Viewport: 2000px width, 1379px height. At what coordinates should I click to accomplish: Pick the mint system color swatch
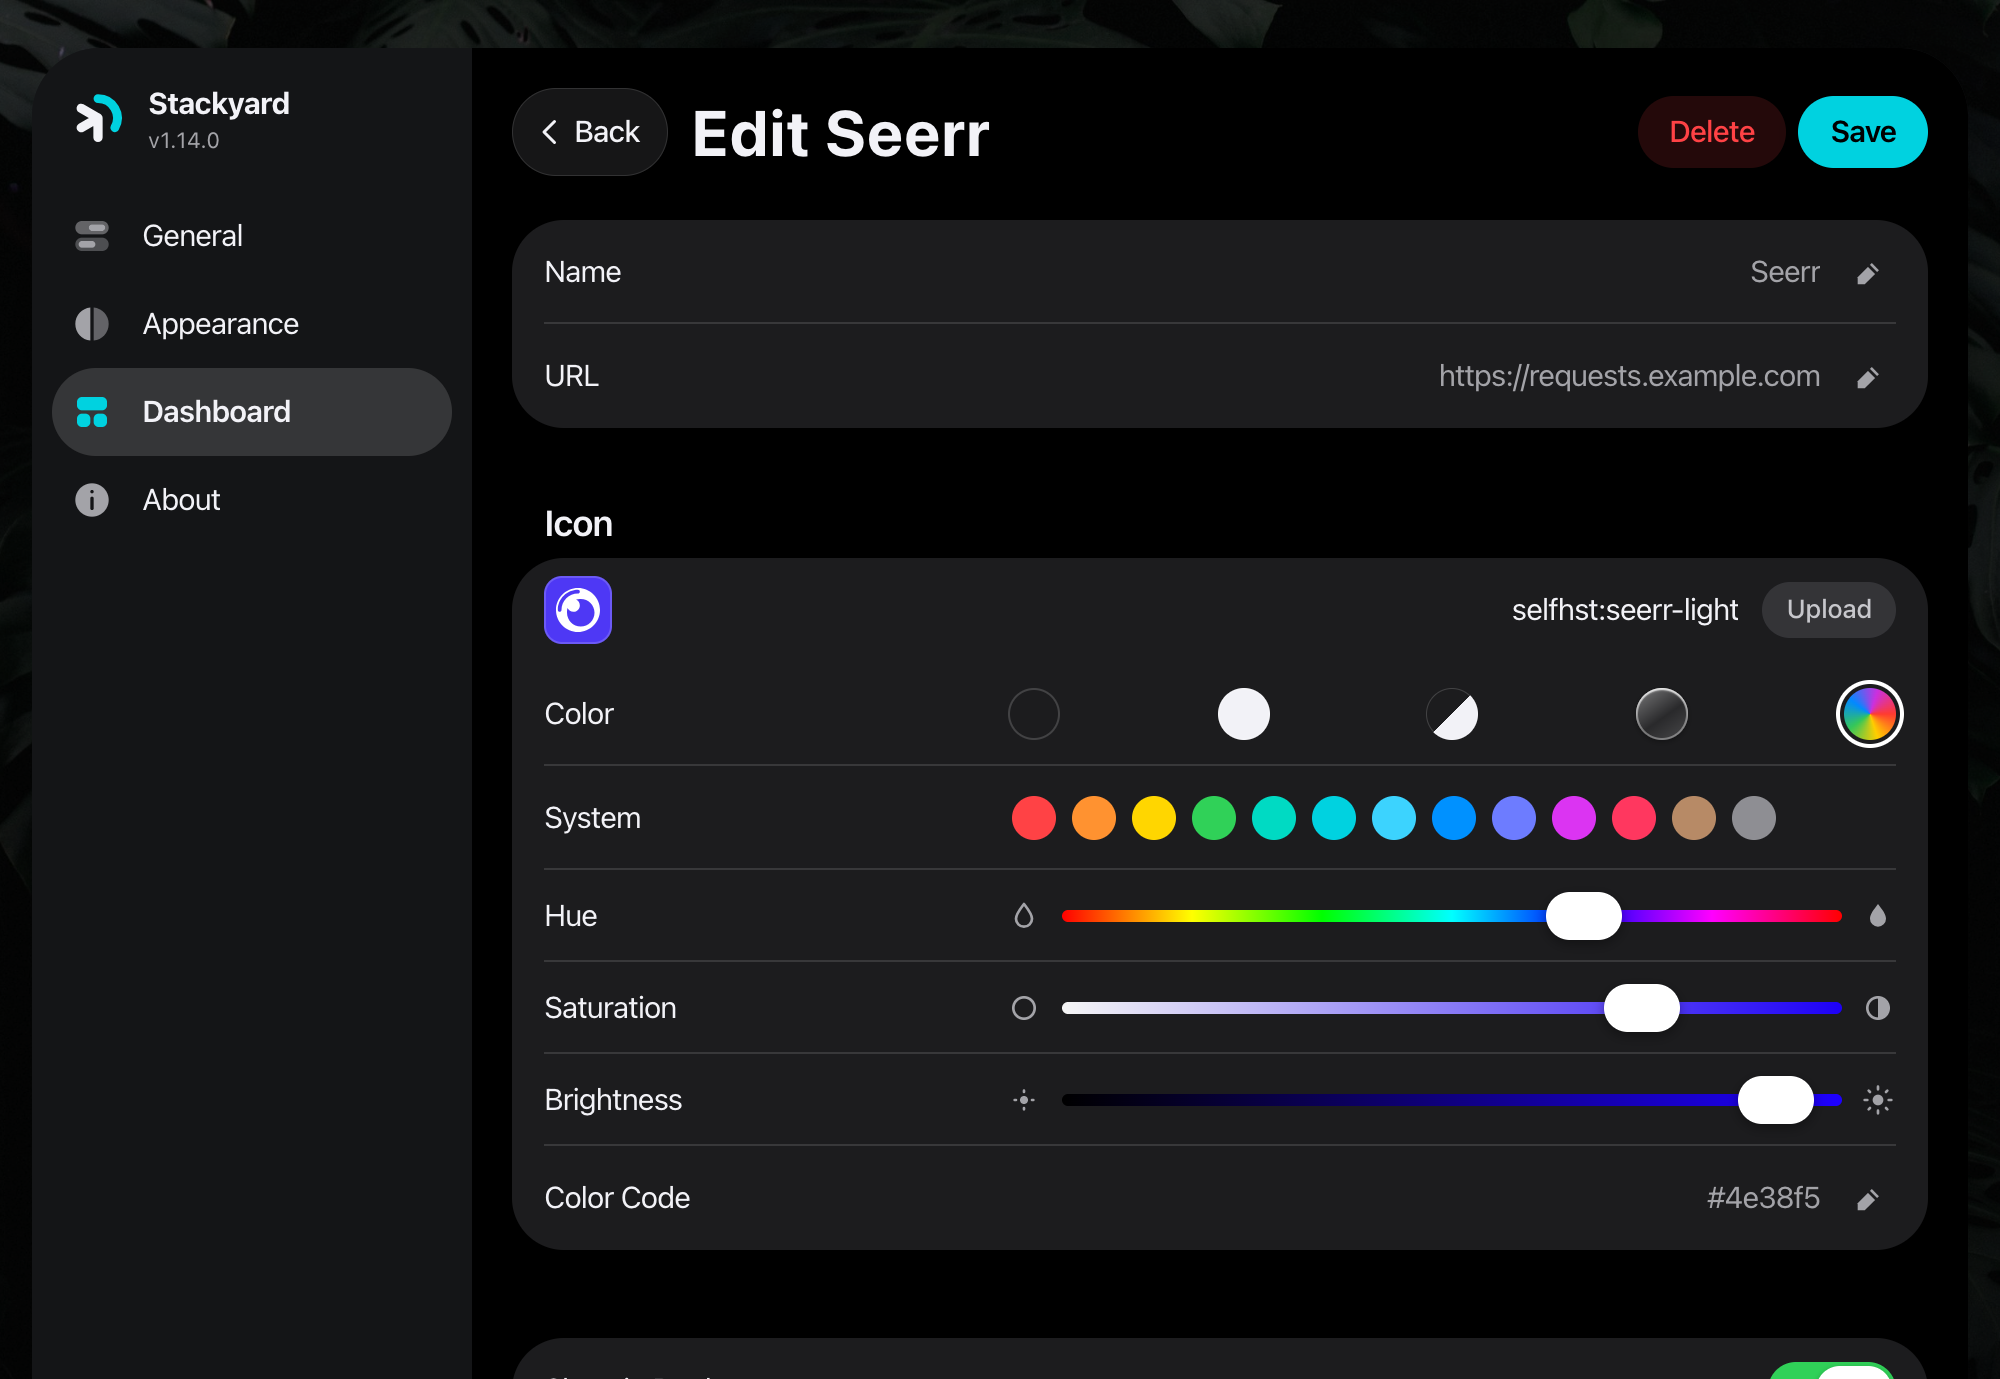(x=1274, y=818)
